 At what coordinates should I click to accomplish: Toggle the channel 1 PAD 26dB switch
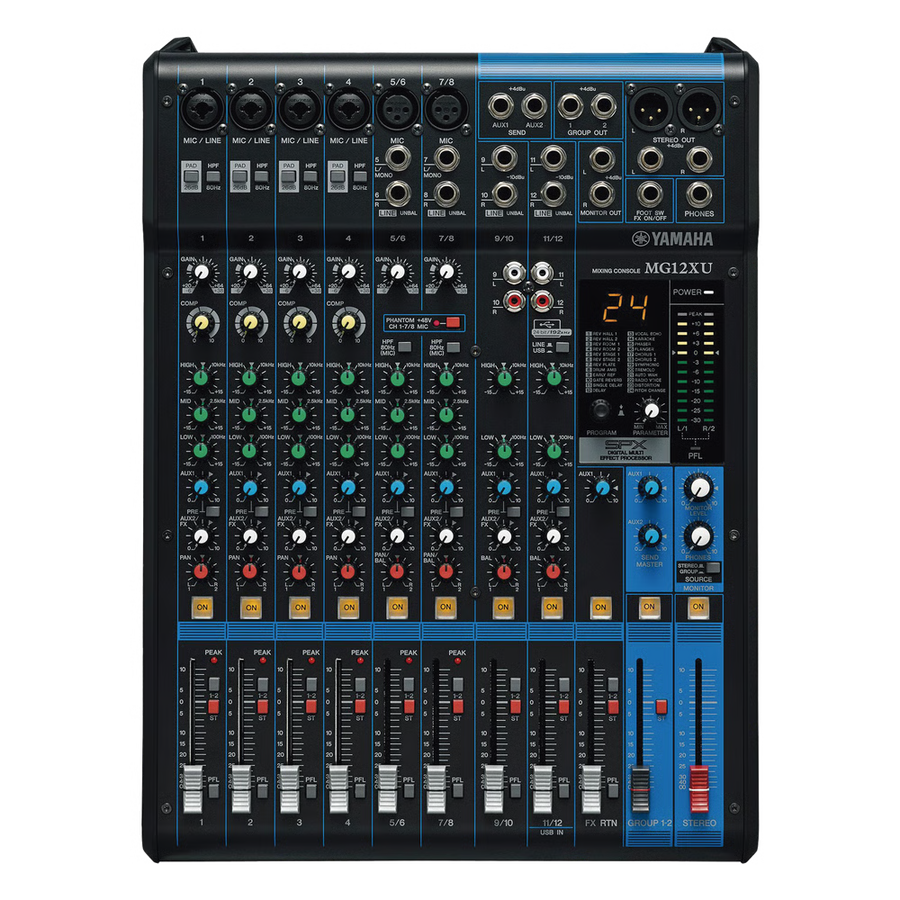coord(191,177)
